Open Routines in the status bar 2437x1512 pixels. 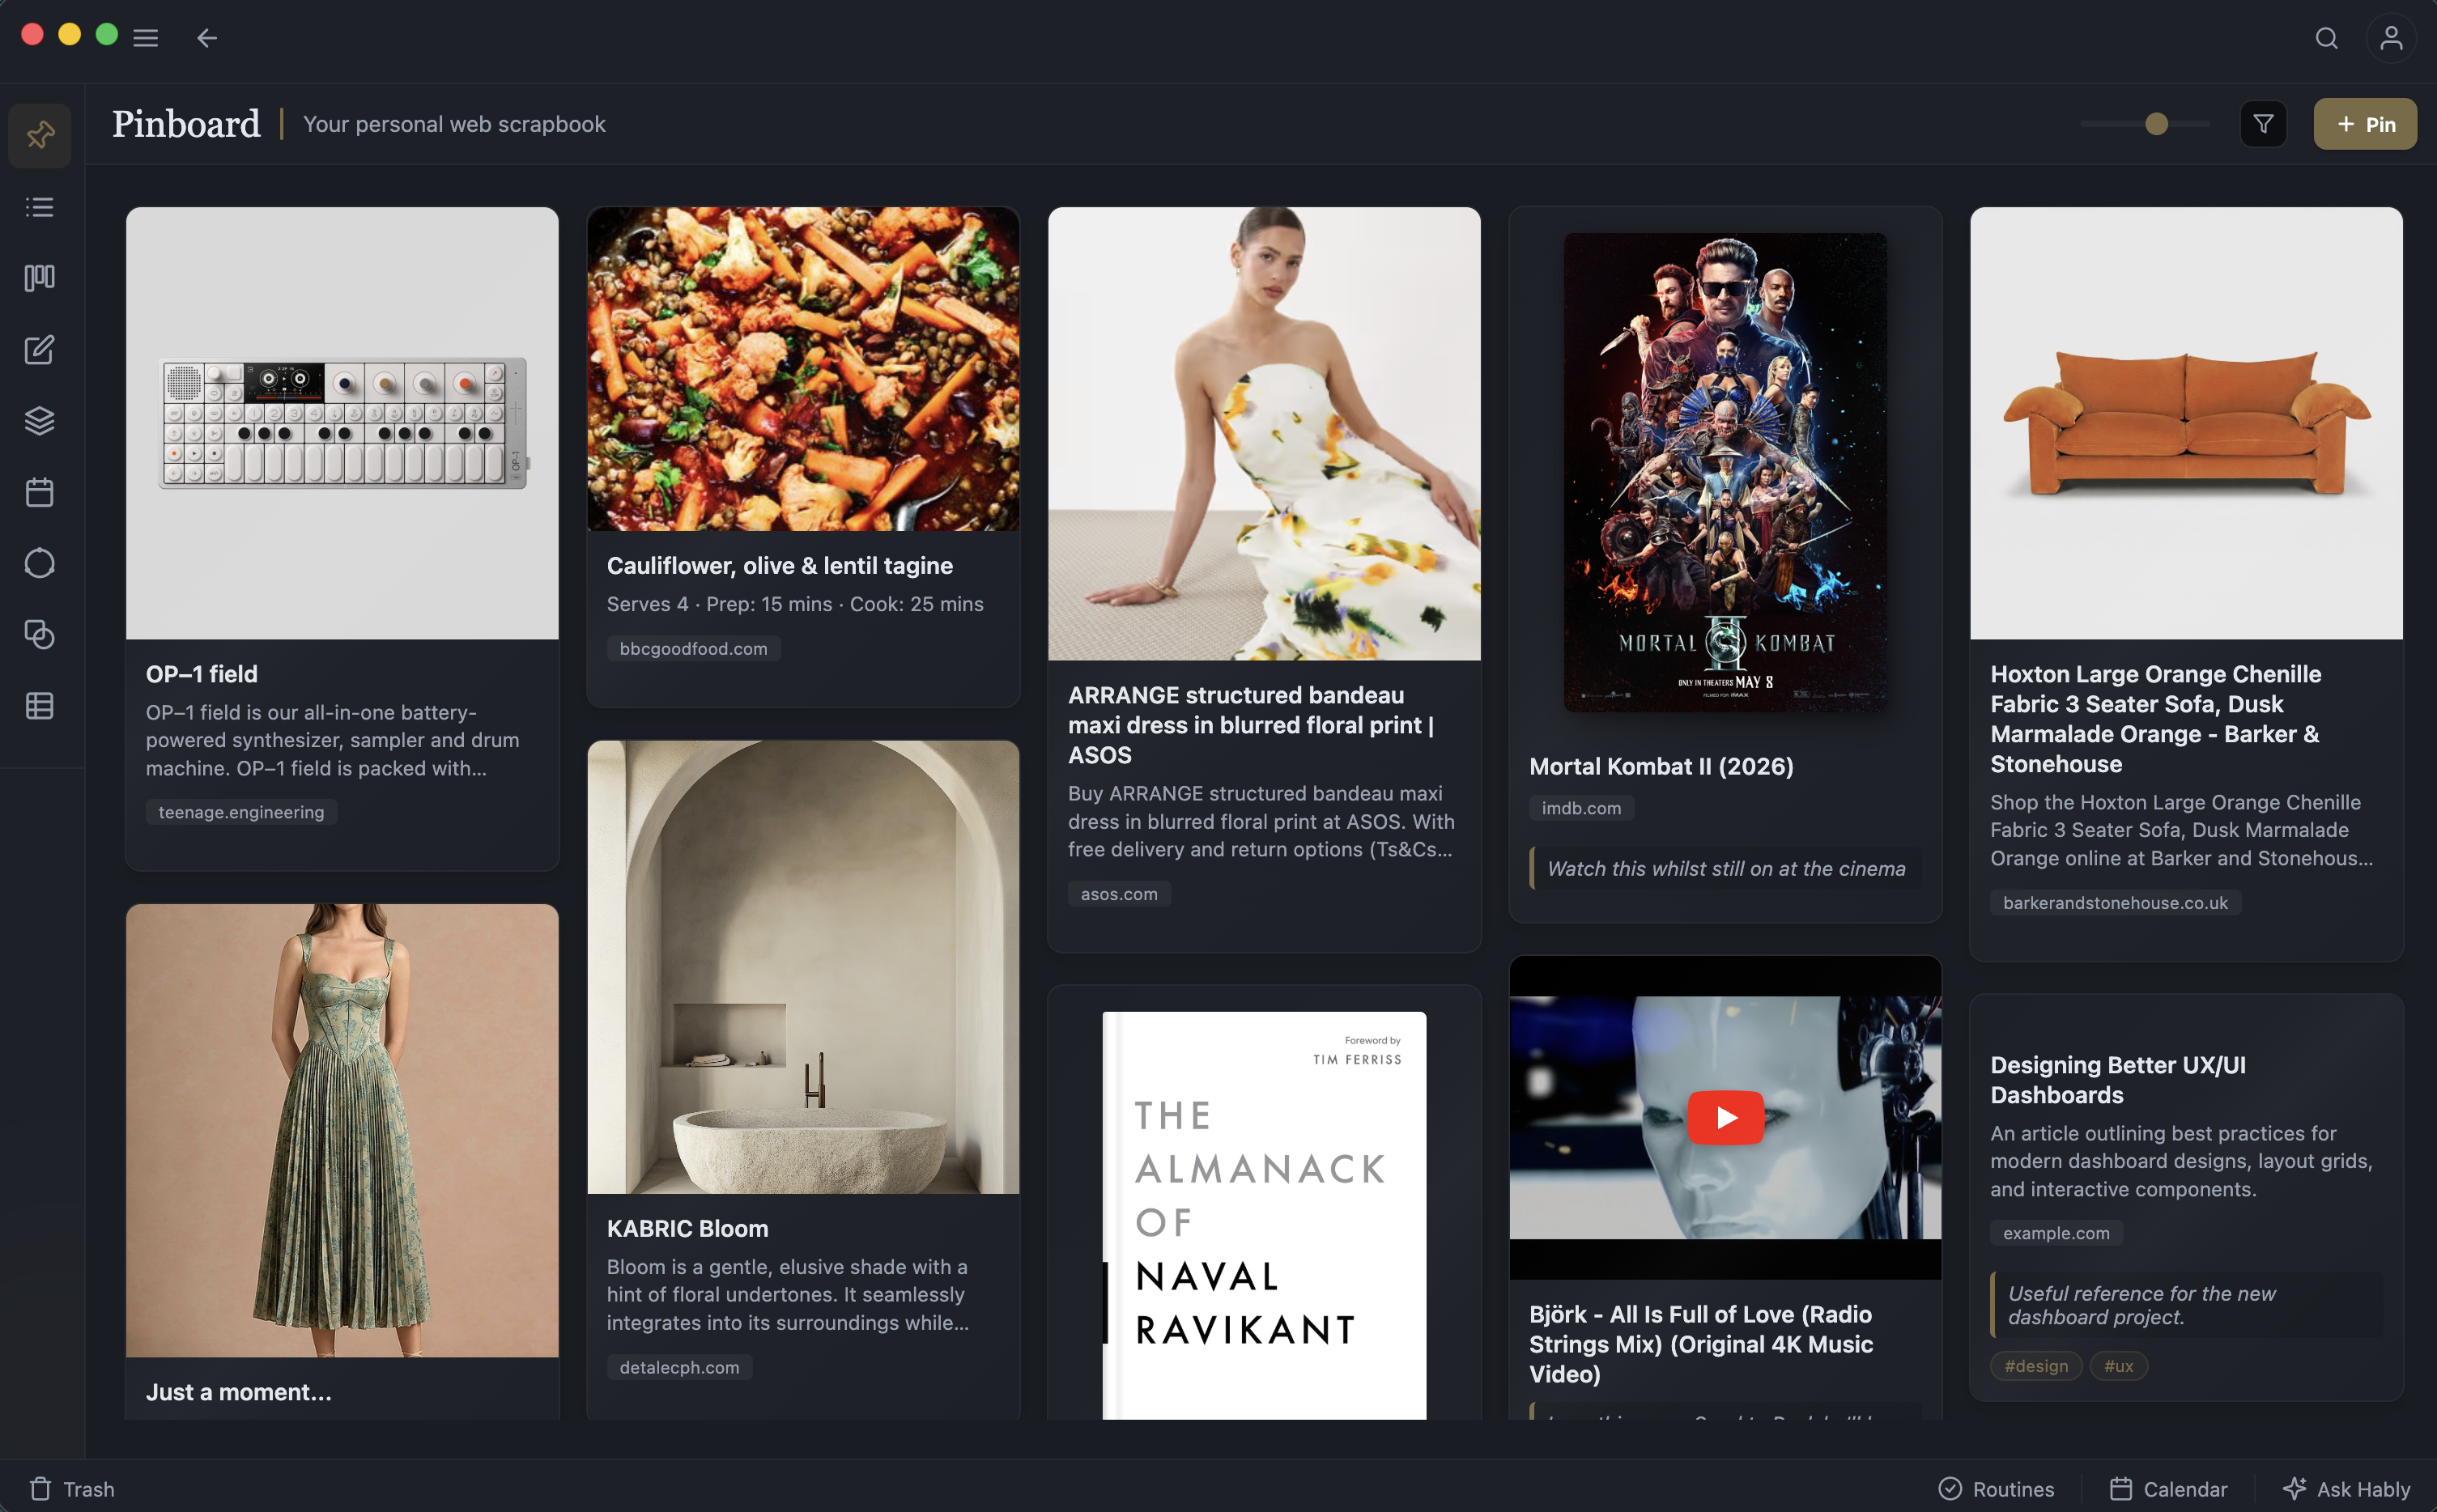(1996, 1488)
